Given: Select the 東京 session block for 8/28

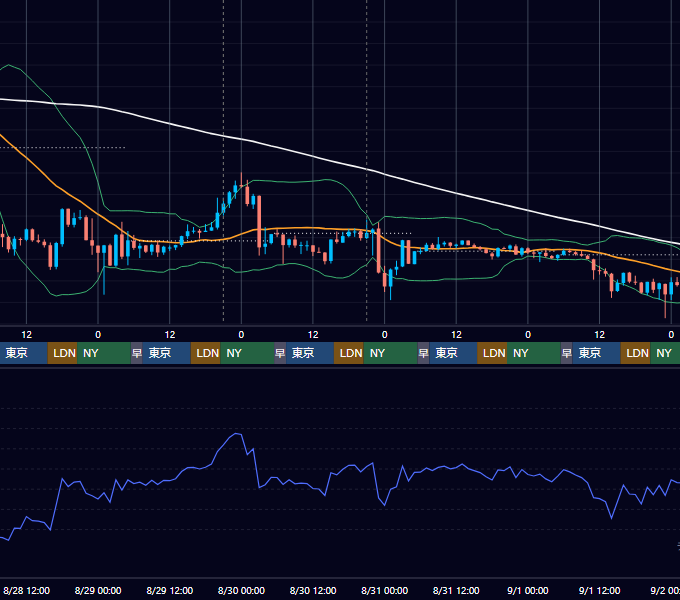Looking at the screenshot, I should [x=23, y=353].
